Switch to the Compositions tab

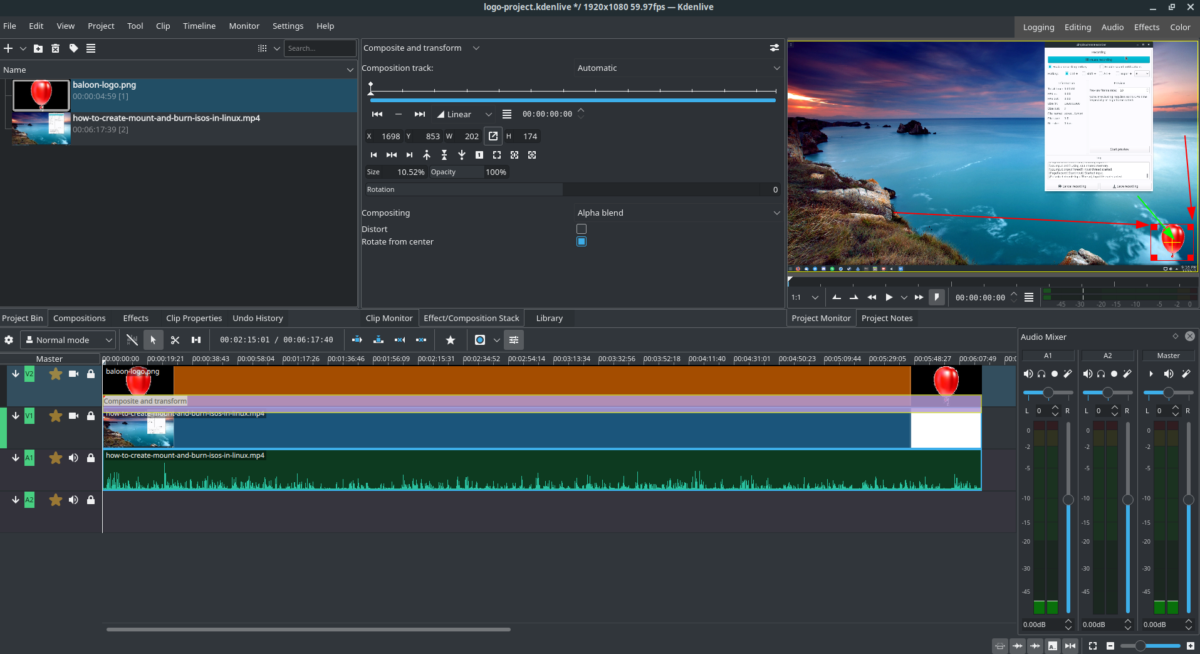(x=79, y=318)
